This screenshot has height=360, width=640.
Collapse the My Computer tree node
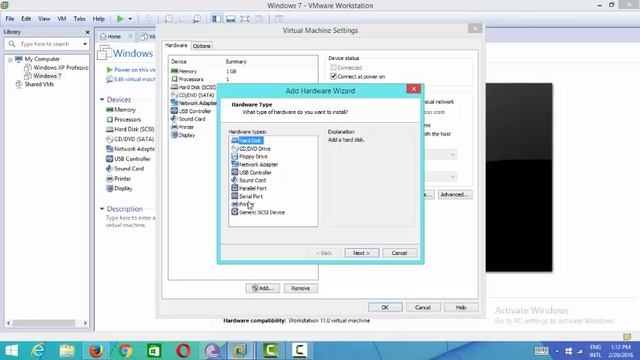[x=10, y=60]
